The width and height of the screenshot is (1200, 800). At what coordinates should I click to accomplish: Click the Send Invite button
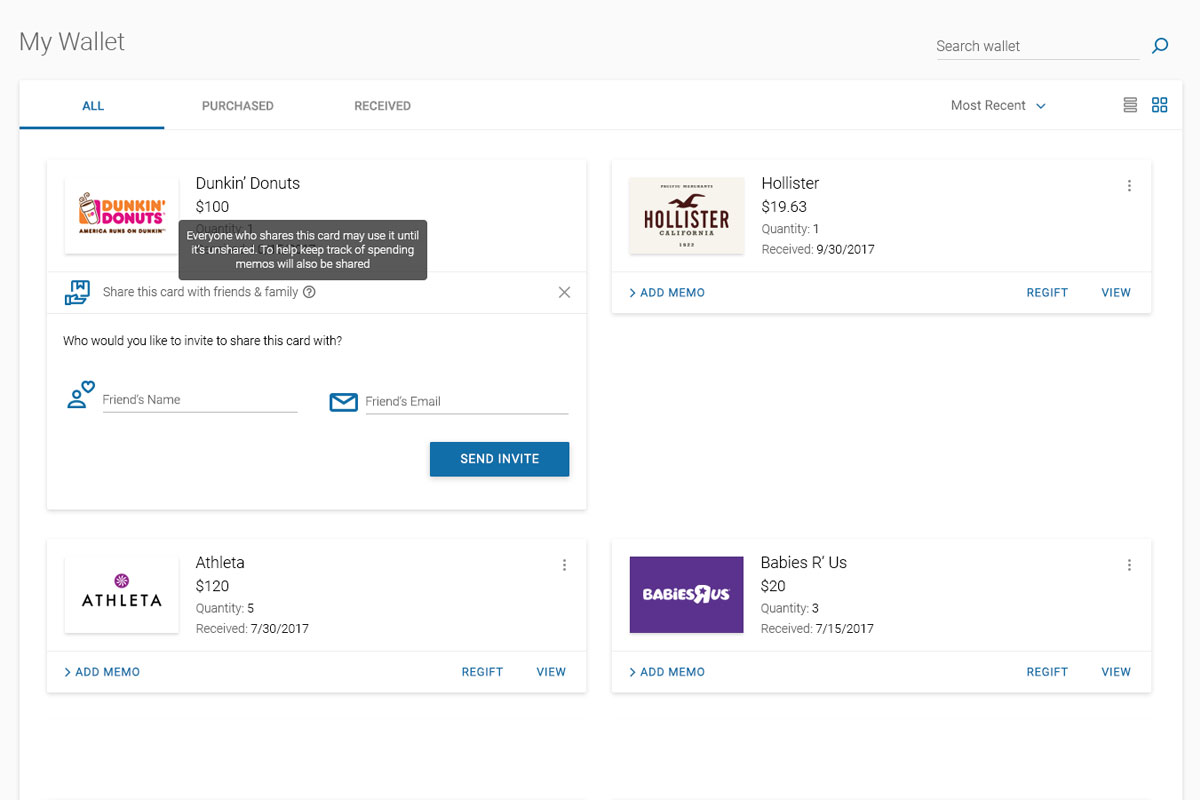499,459
